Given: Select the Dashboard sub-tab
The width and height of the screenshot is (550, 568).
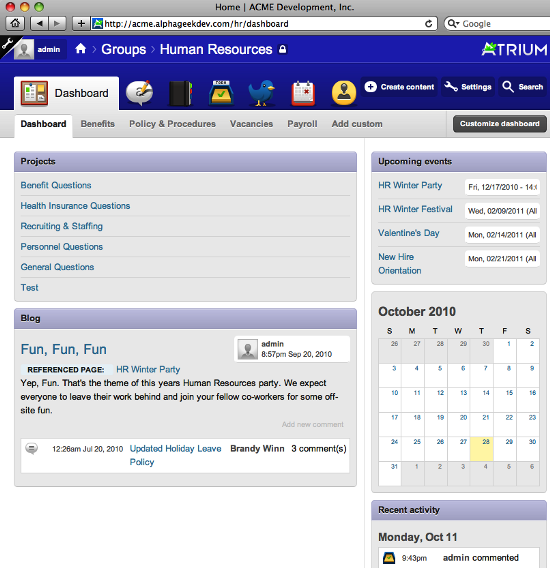Looking at the screenshot, I should 43,125.
